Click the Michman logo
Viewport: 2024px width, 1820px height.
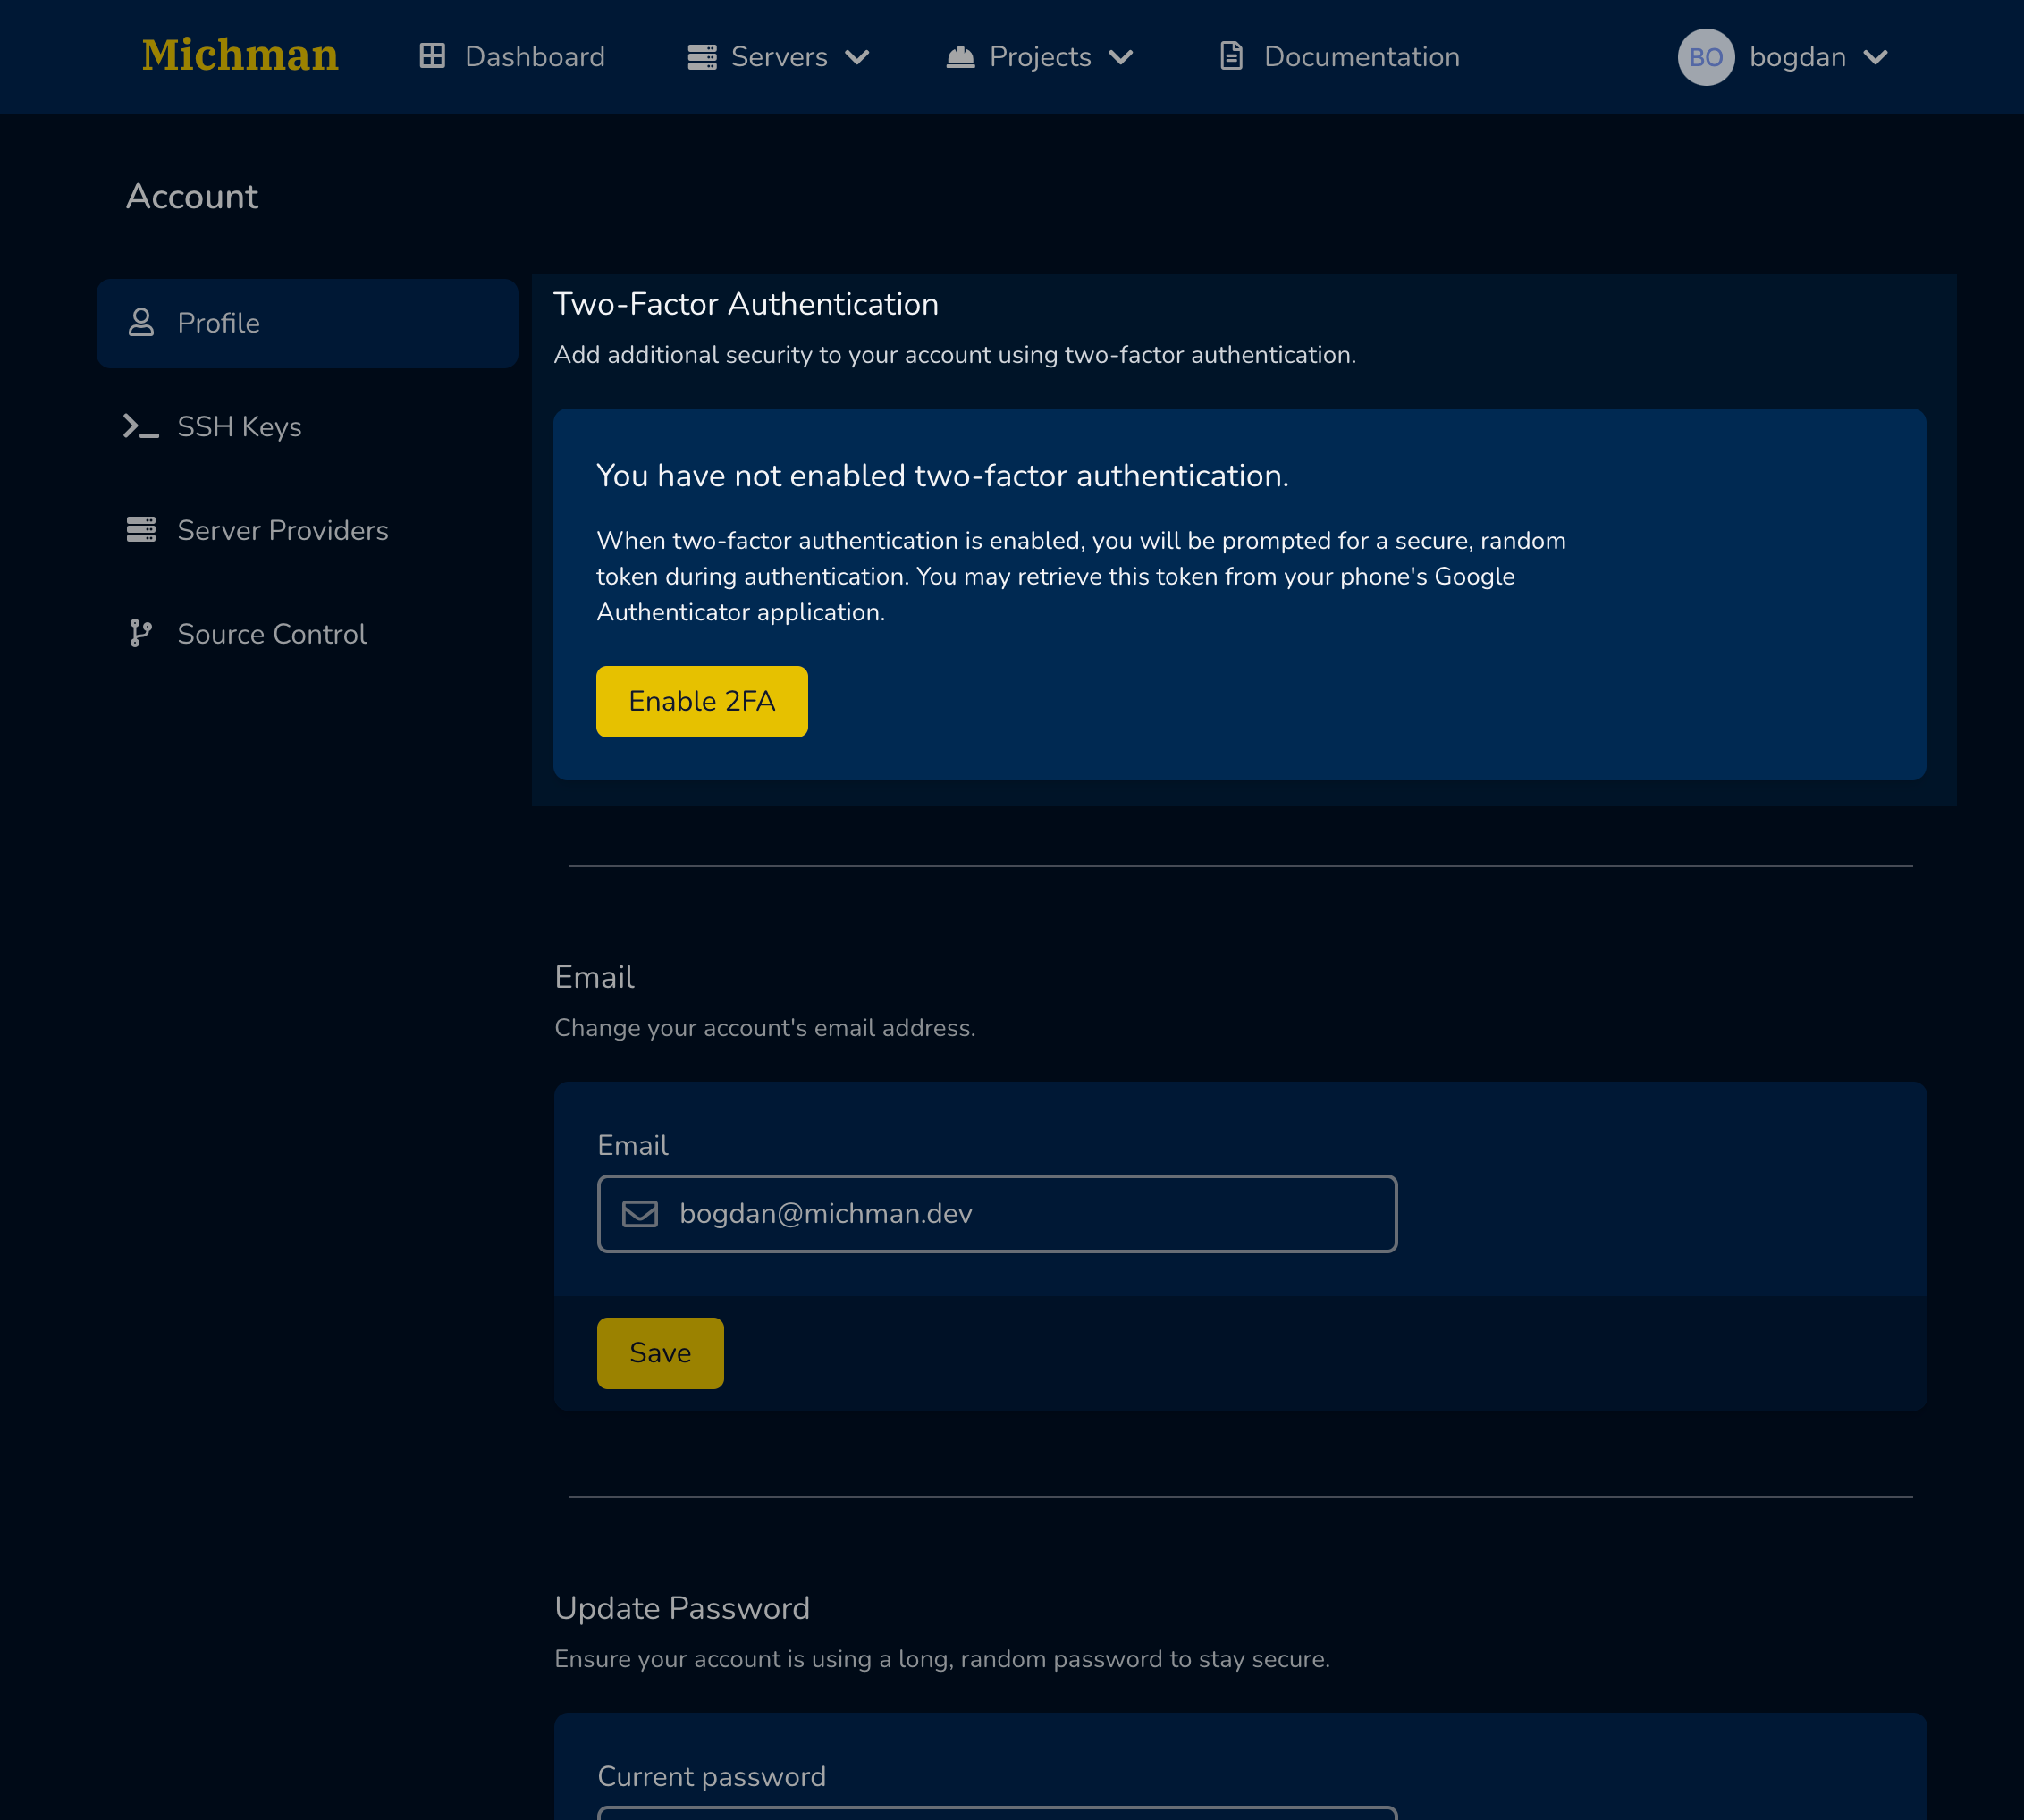pos(240,56)
